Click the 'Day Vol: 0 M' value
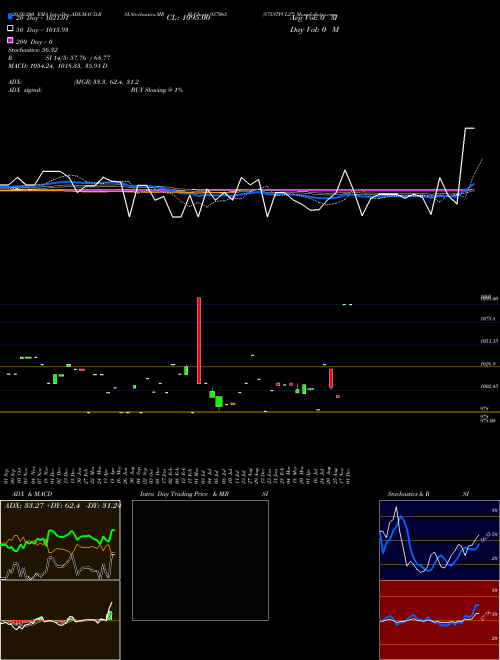This screenshot has height=660, width=500. coord(314,30)
